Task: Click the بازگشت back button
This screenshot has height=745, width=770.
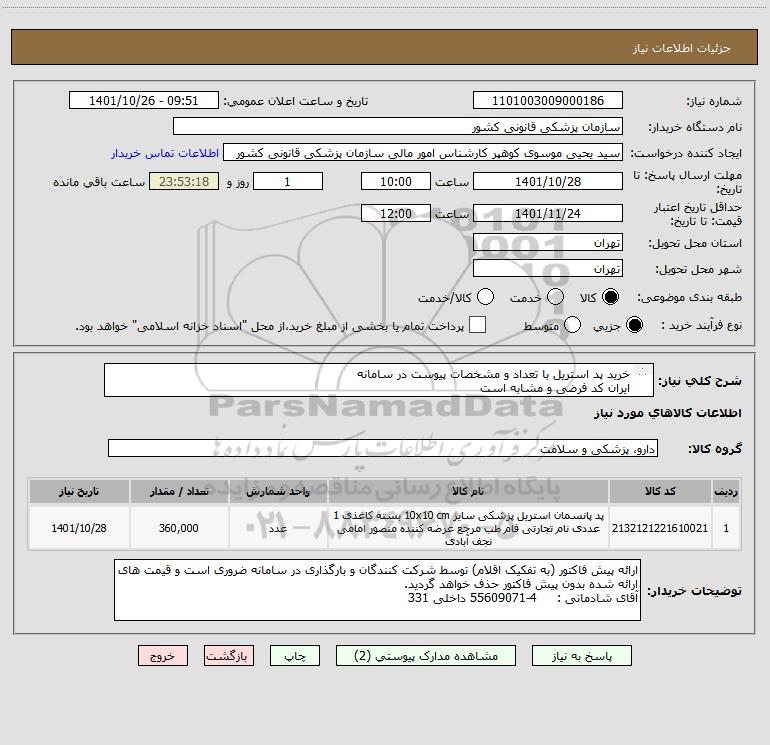Action: [x=229, y=656]
